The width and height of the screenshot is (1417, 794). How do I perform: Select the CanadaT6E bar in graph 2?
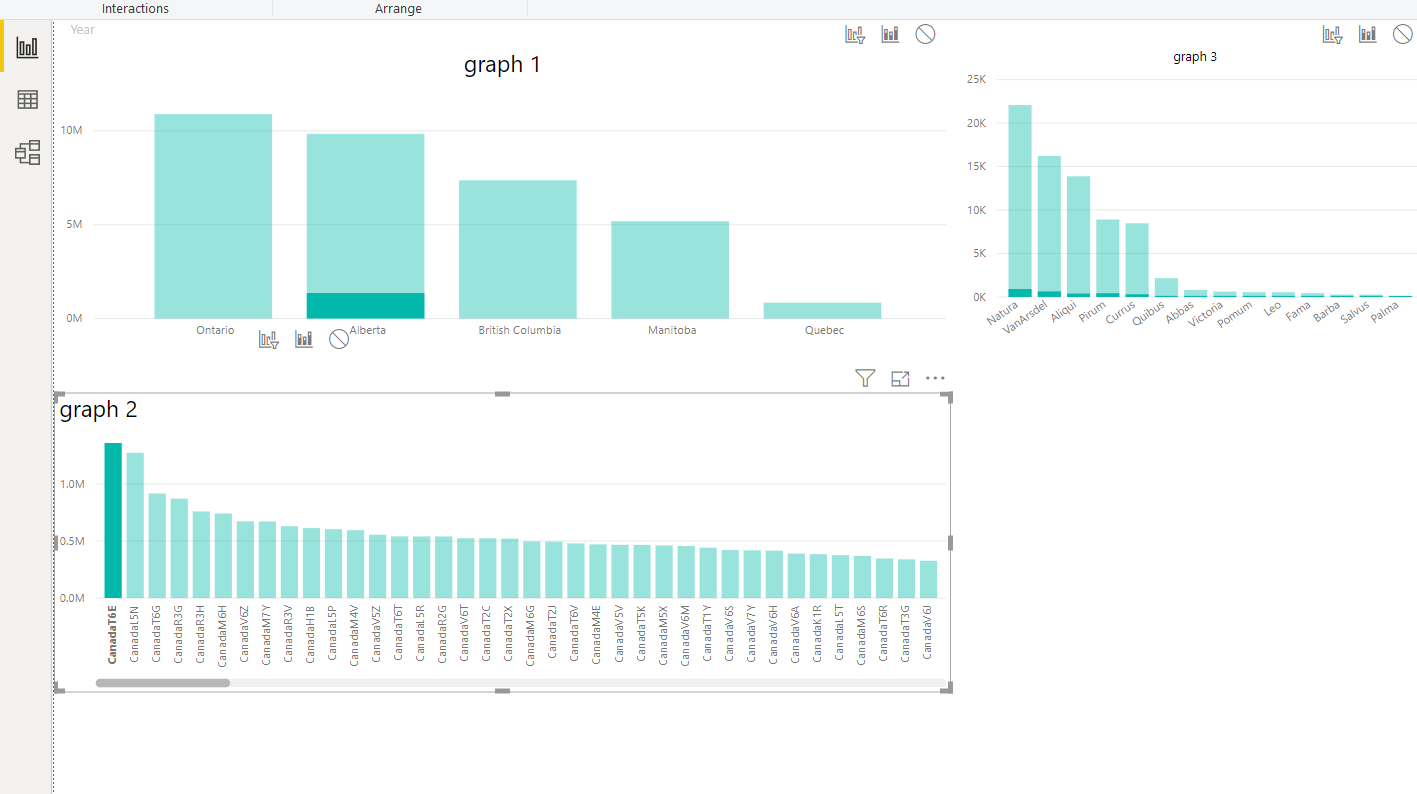113,520
